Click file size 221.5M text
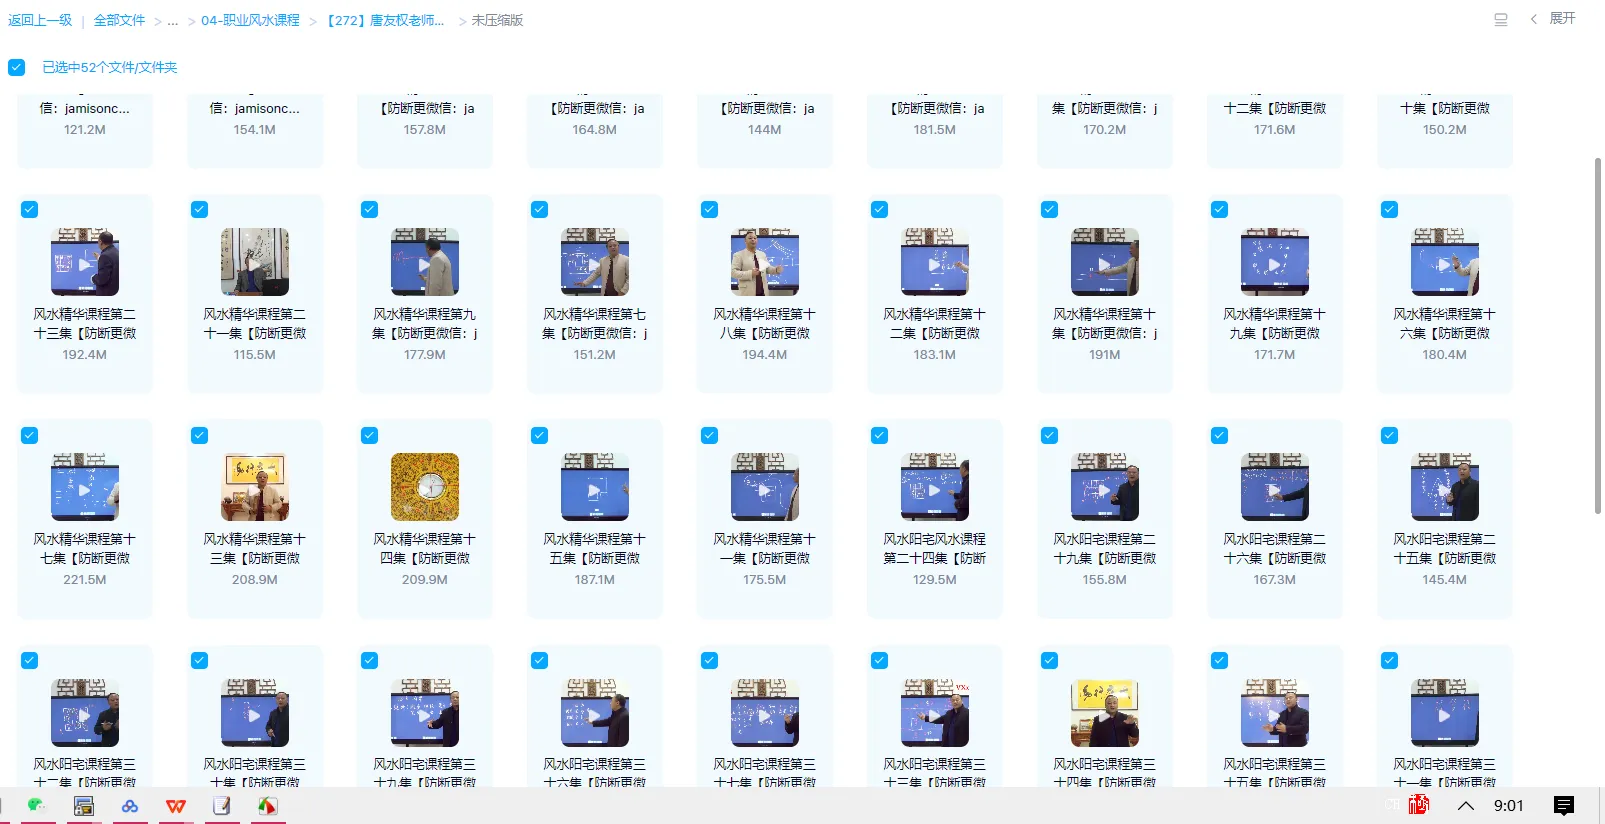Viewport: 1605px width, 824px height. [x=85, y=580]
